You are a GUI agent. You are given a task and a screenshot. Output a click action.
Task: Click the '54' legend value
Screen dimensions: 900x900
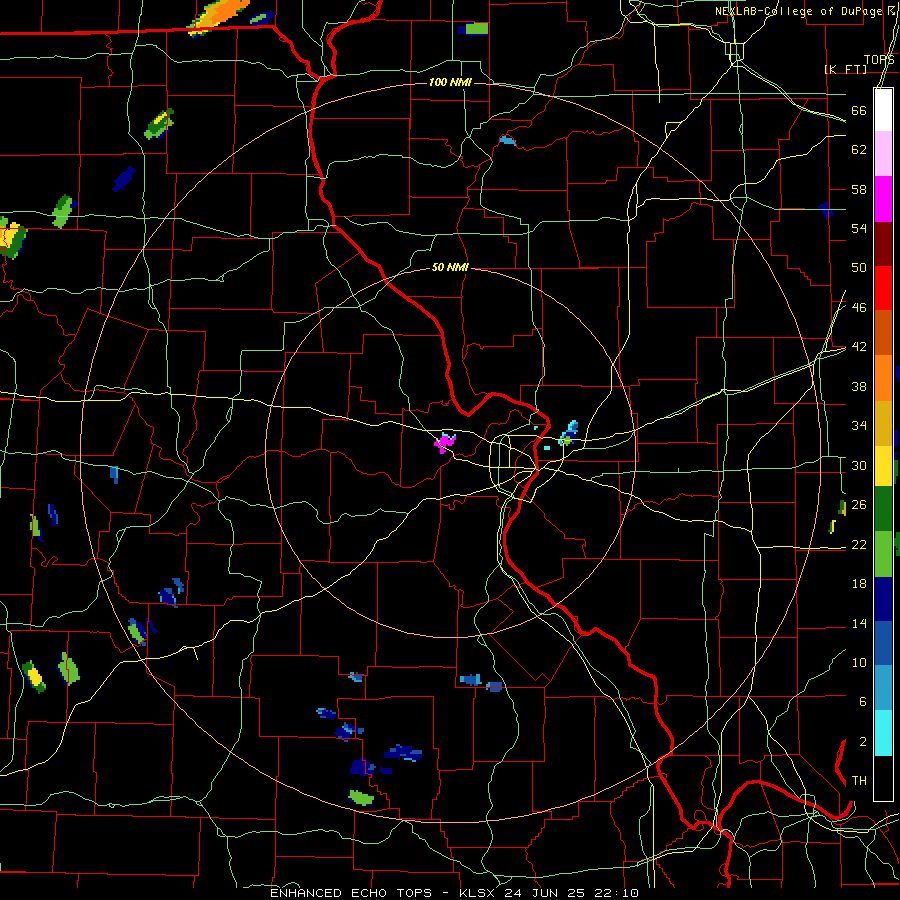tap(859, 228)
